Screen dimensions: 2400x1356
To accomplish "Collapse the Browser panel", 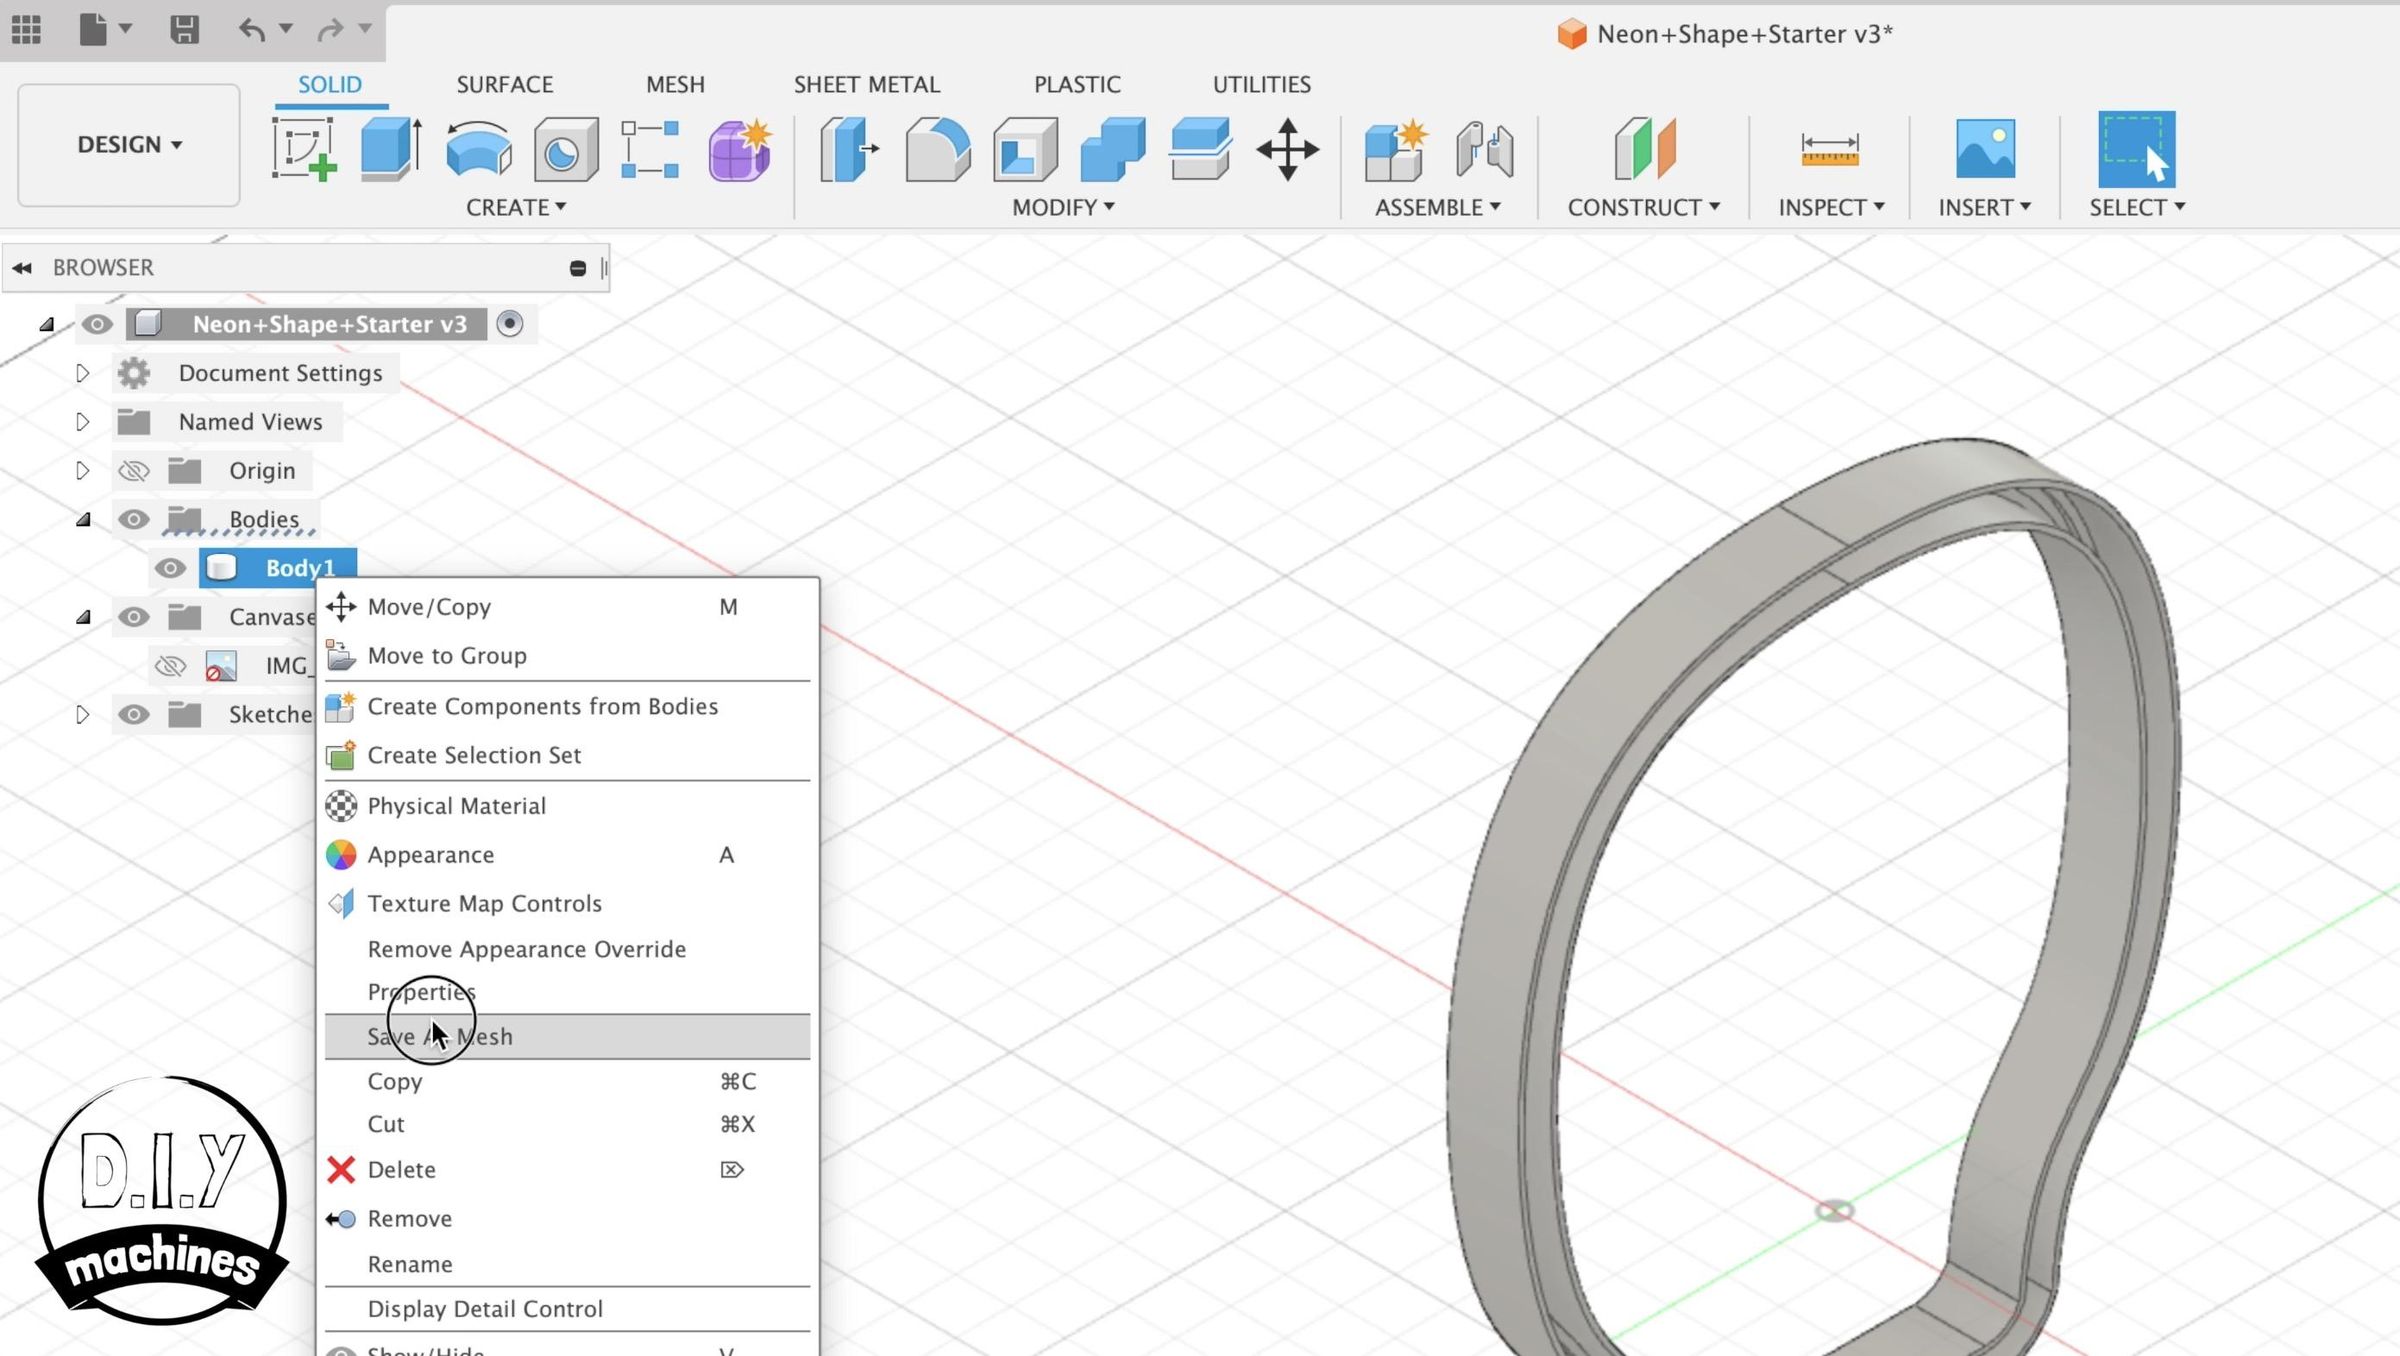I will [22, 267].
